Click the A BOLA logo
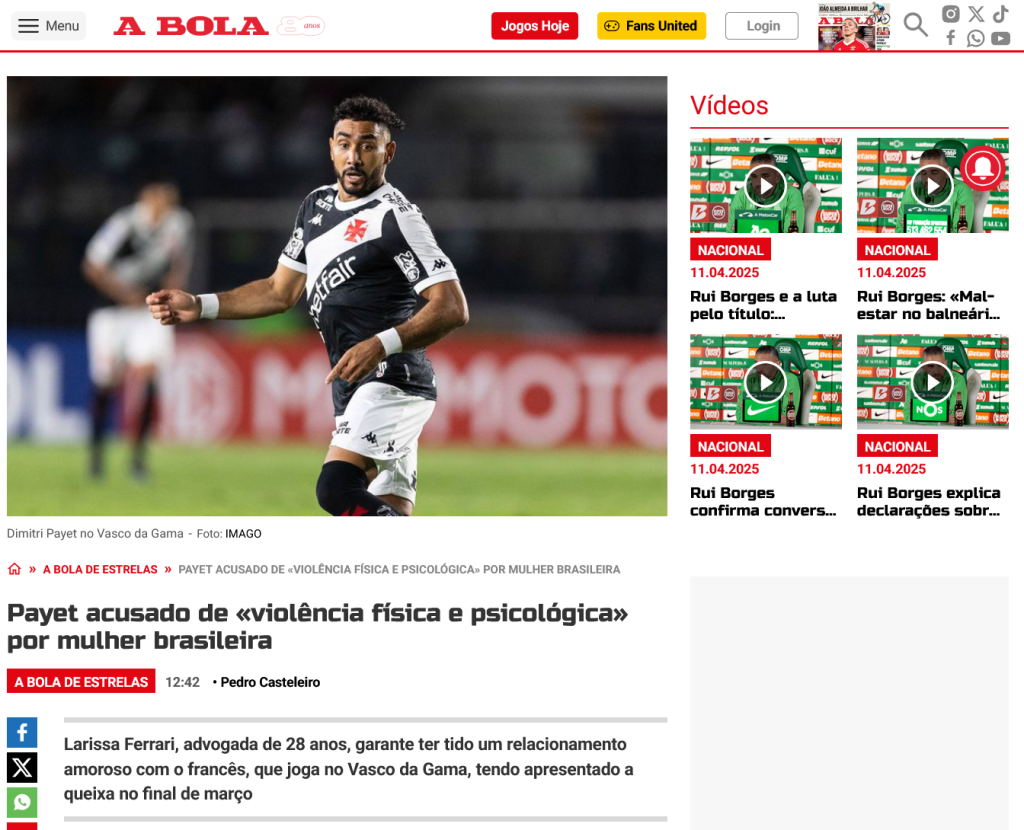The image size is (1024, 830). point(191,26)
